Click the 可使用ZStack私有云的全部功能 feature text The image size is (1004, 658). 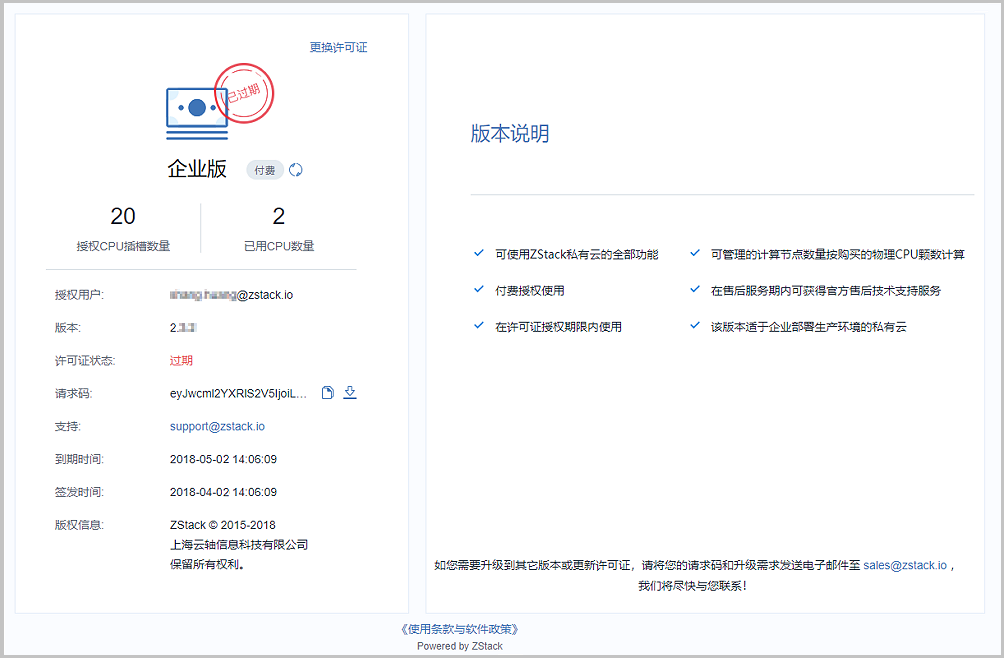(577, 254)
